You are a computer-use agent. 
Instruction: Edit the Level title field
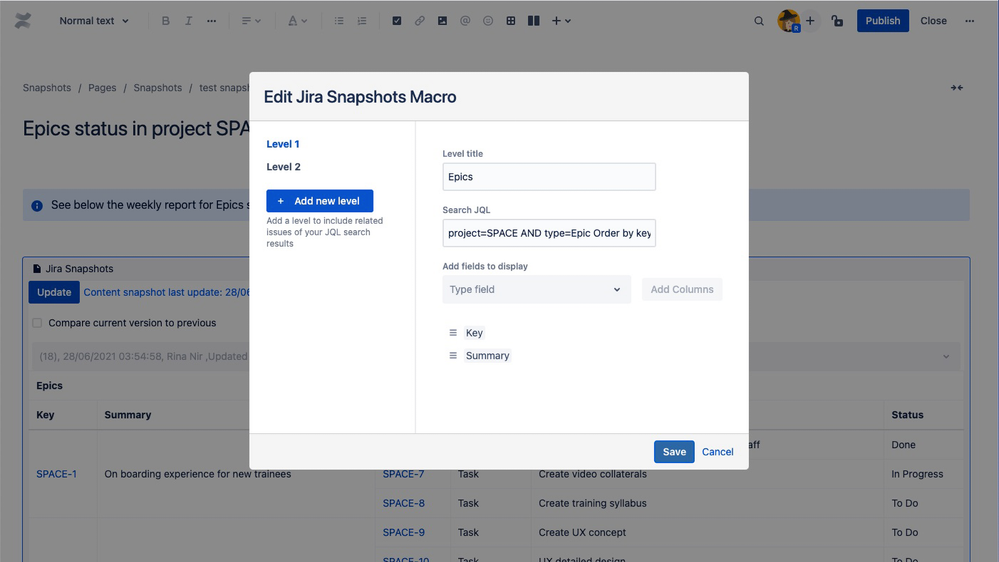pyautogui.click(x=549, y=177)
